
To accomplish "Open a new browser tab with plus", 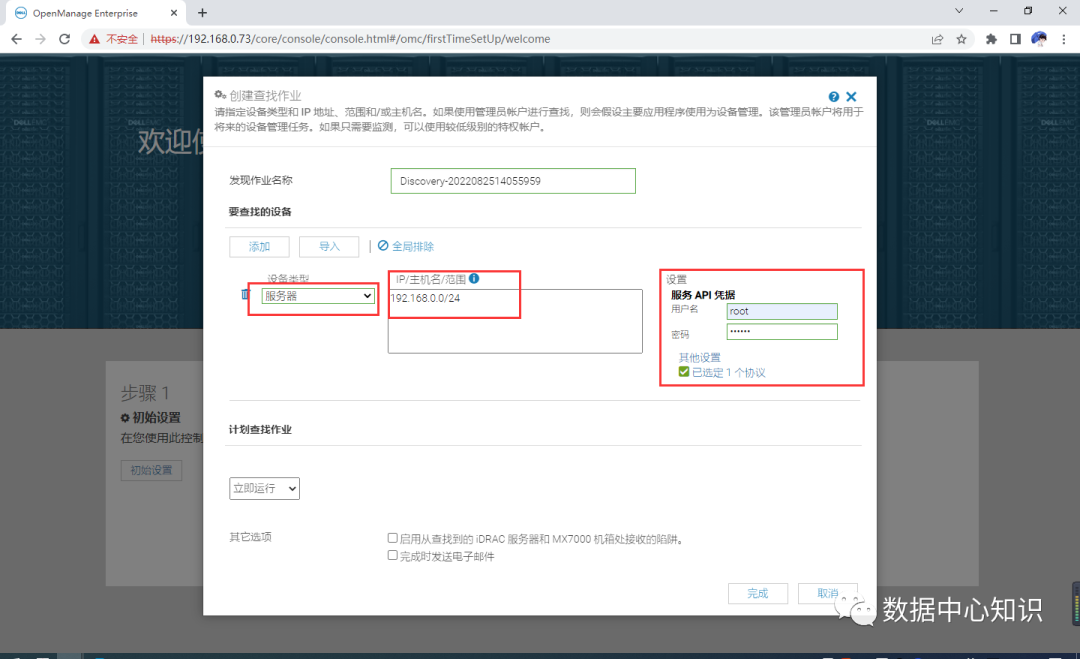I will point(202,13).
